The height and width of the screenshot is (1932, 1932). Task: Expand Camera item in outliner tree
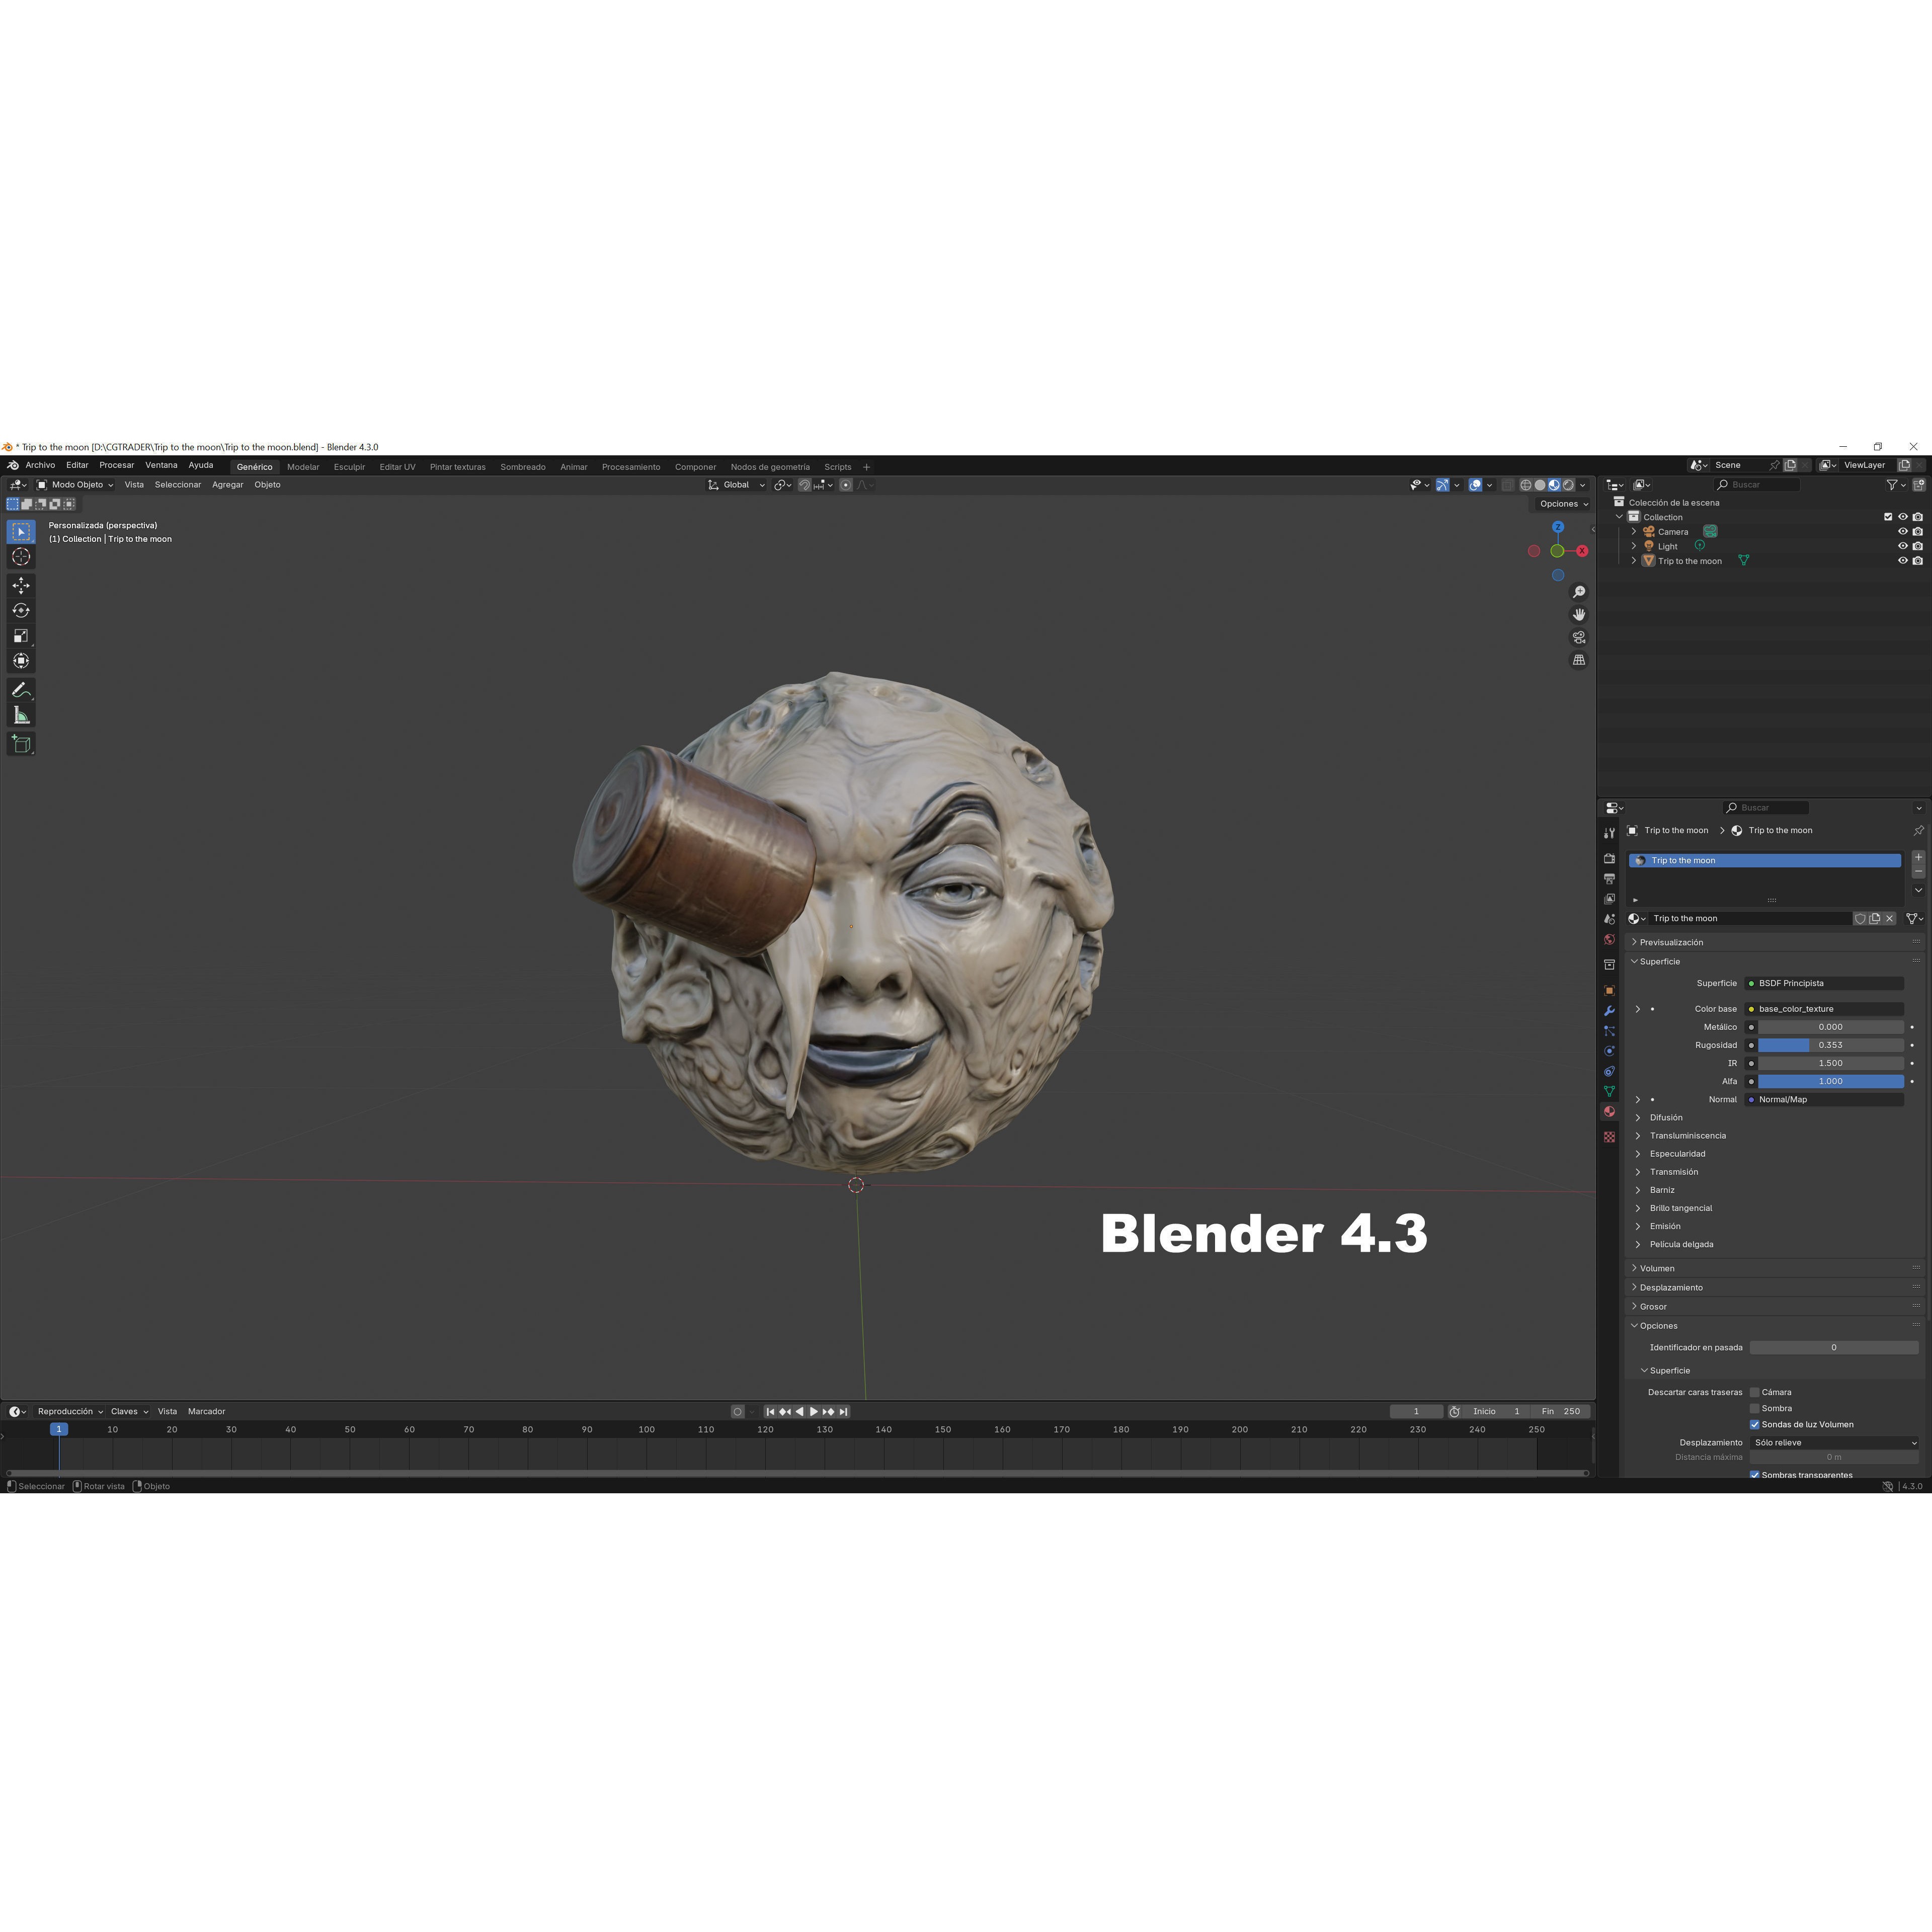(x=1634, y=532)
